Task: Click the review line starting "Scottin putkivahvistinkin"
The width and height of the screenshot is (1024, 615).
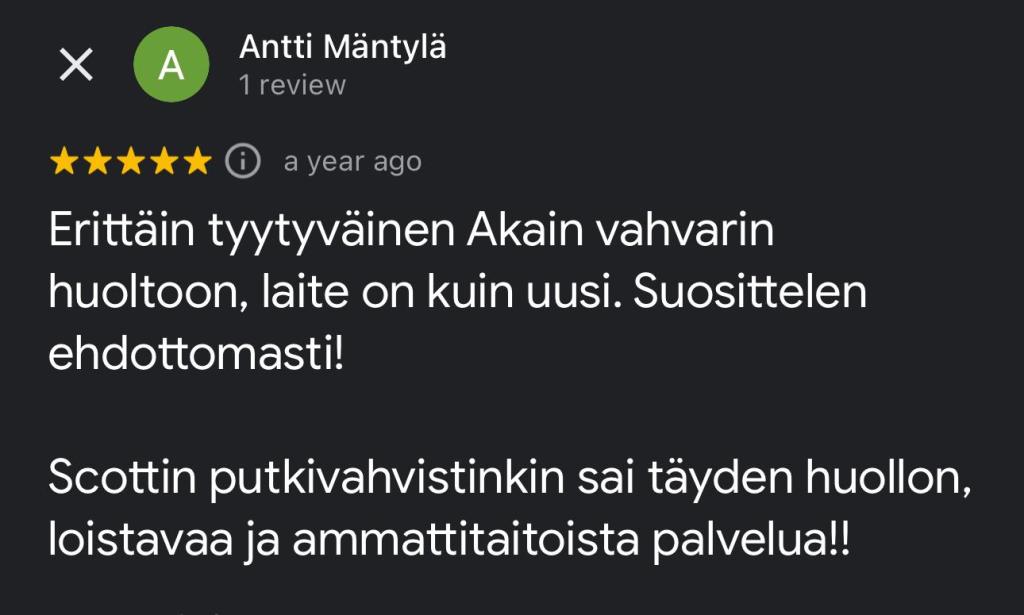Action: tap(510, 479)
